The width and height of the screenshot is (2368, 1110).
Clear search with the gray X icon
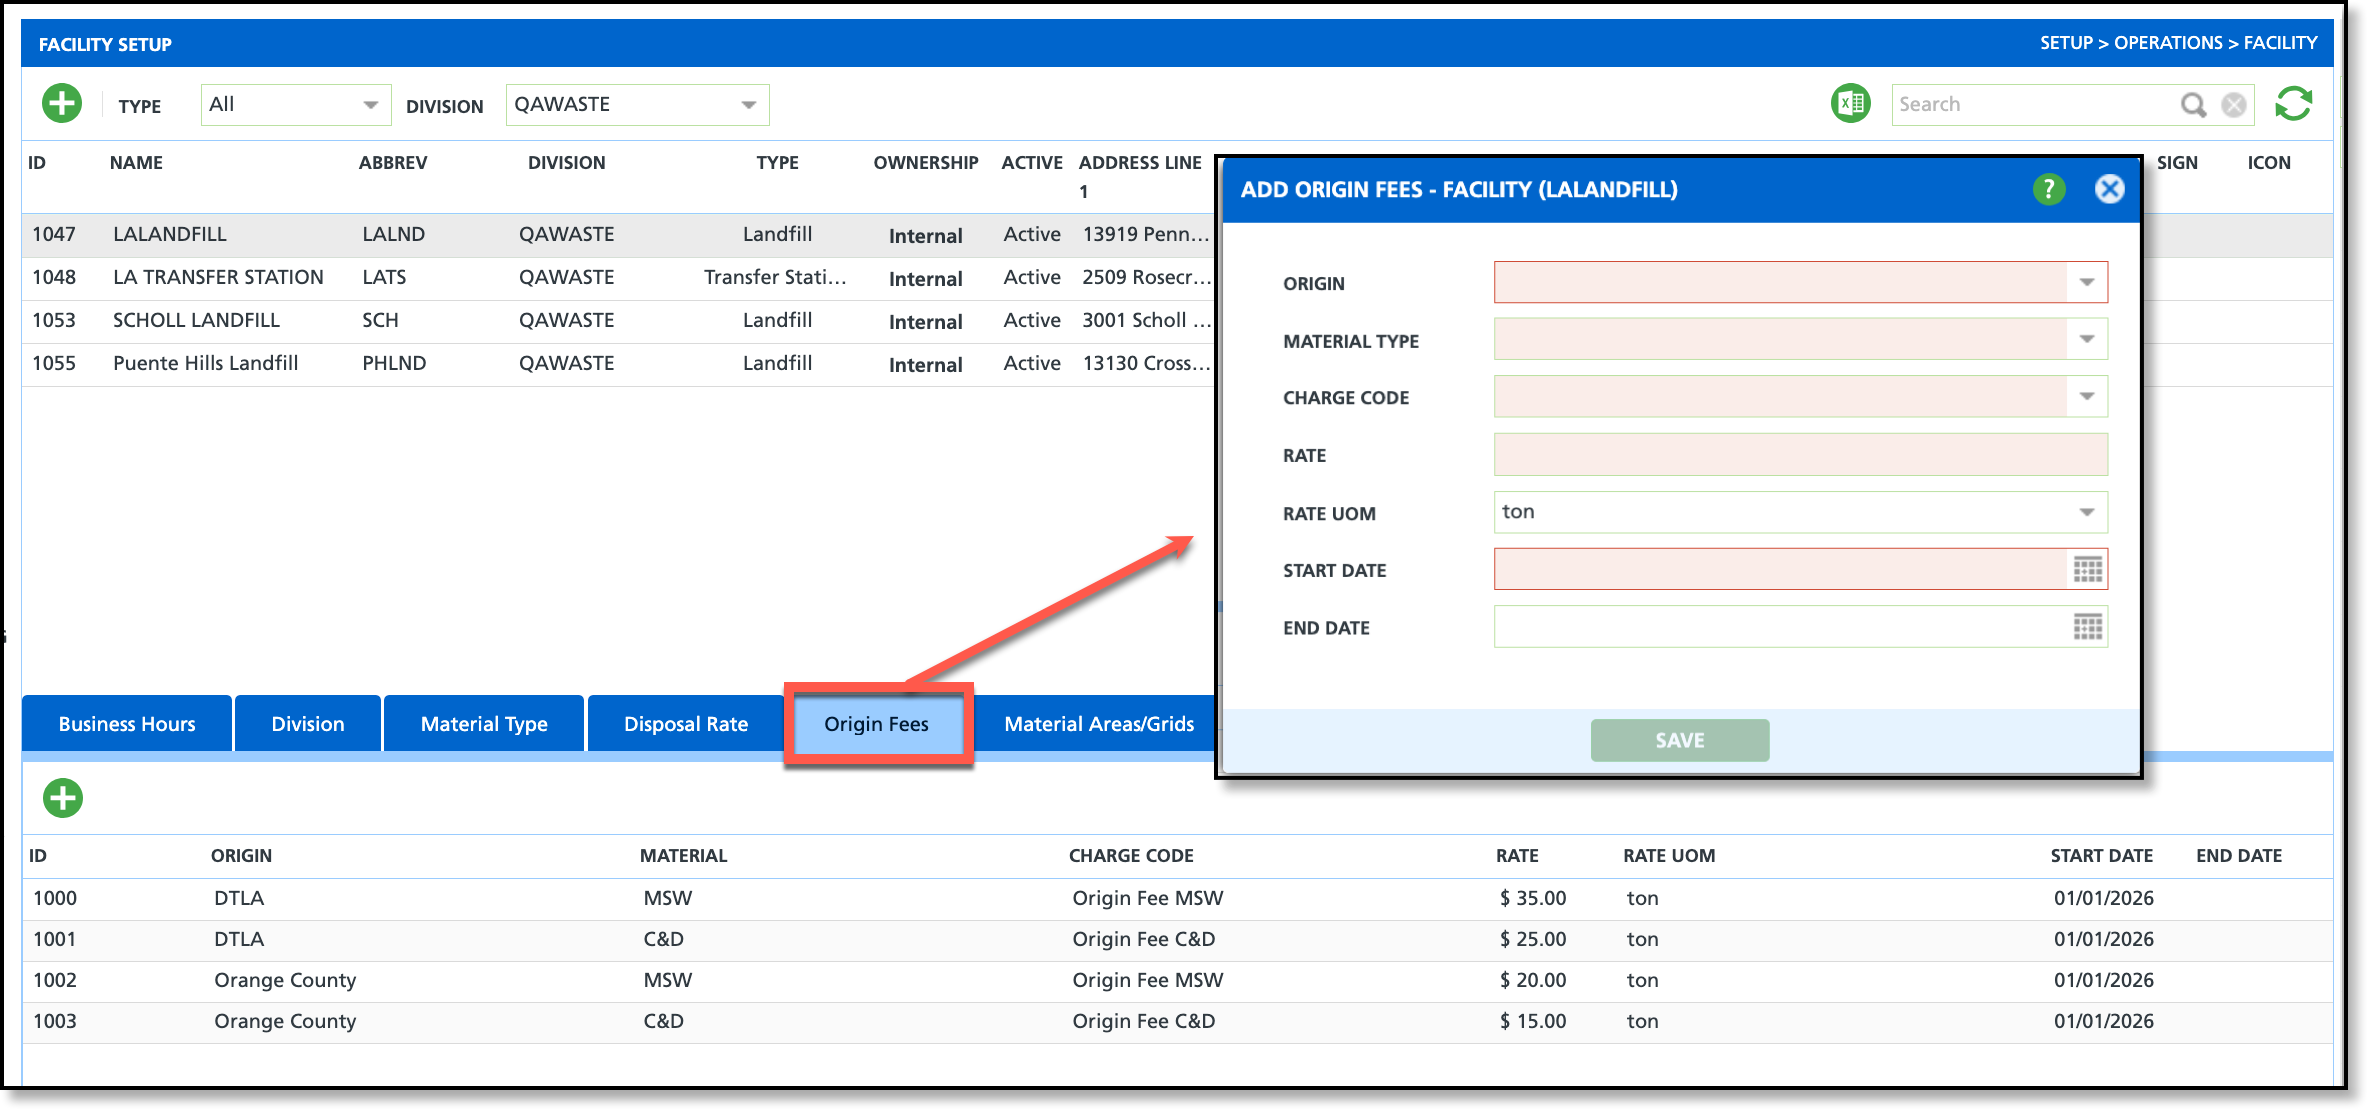2233,105
